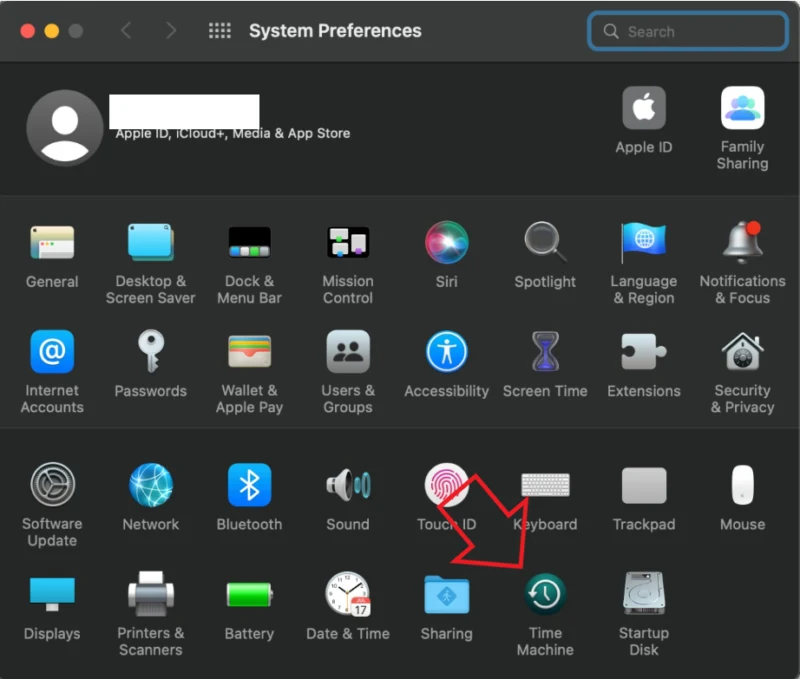Viewport: 800px width, 679px height.
Task: Close the System Preferences window
Action: (x=28, y=31)
